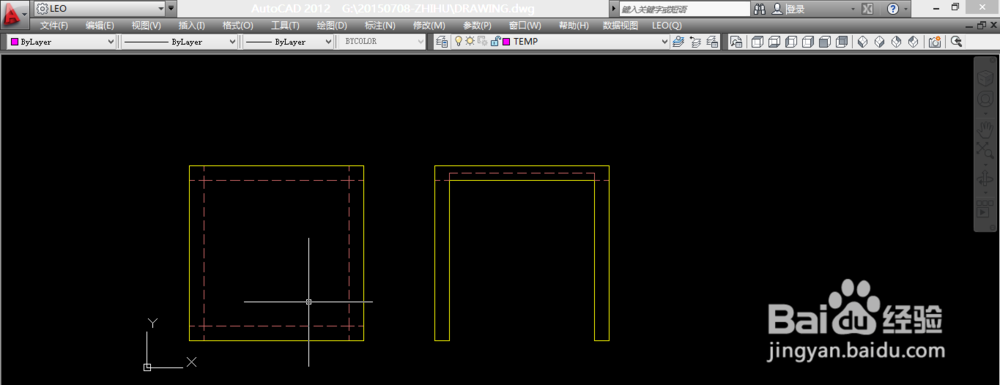Open the 格式(O) menu
Screen dimensions: 1000x385
238,25
